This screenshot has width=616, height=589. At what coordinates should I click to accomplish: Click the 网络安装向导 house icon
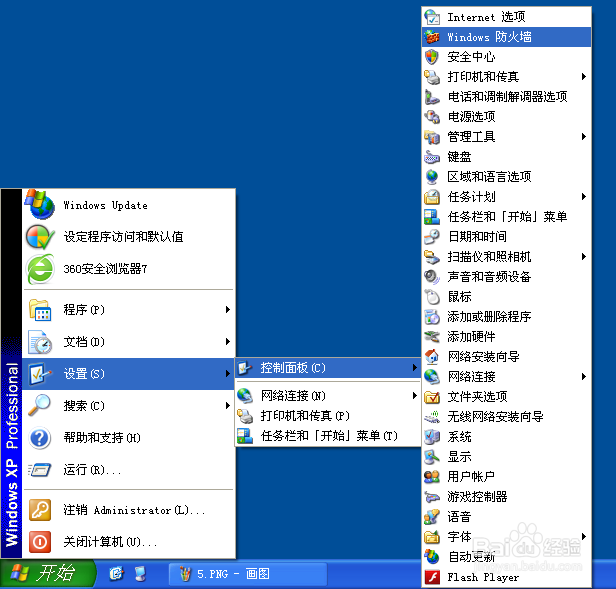[x=432, y=357]
